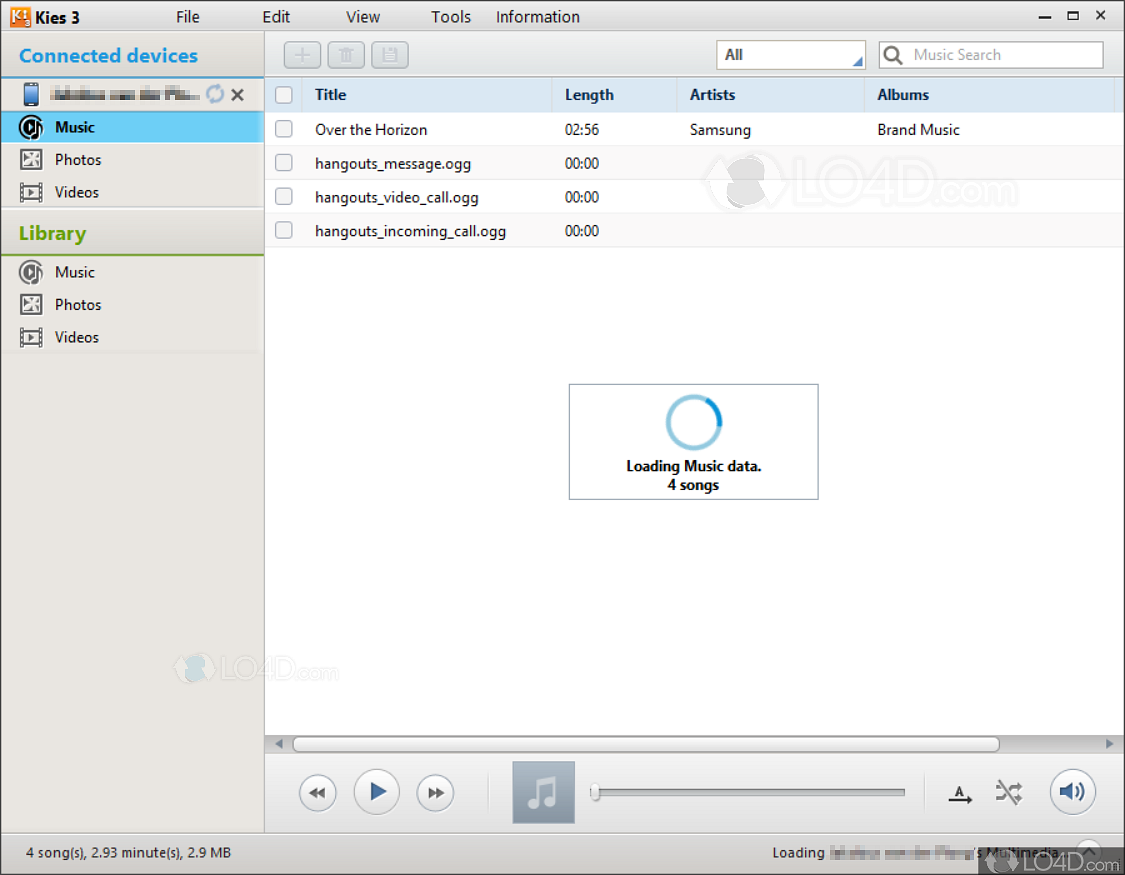Sort by the Length column header
1125x875 pixels.
[x=614, y=95]
